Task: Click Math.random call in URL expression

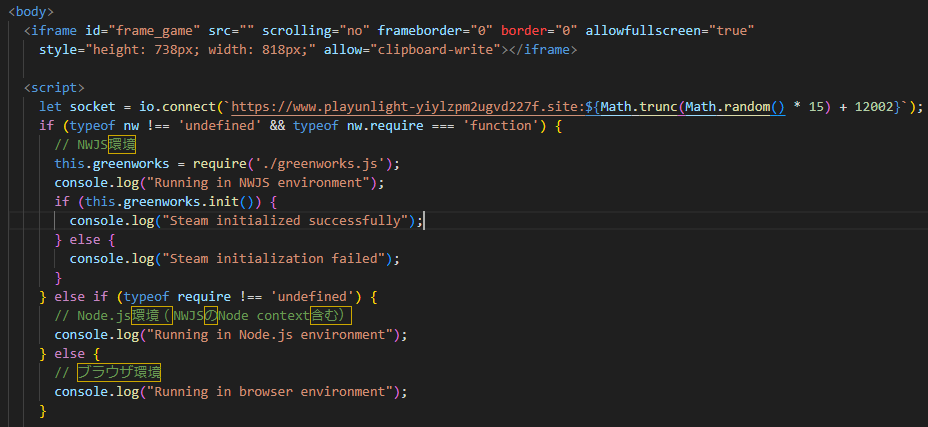Action: click(734, 107)
